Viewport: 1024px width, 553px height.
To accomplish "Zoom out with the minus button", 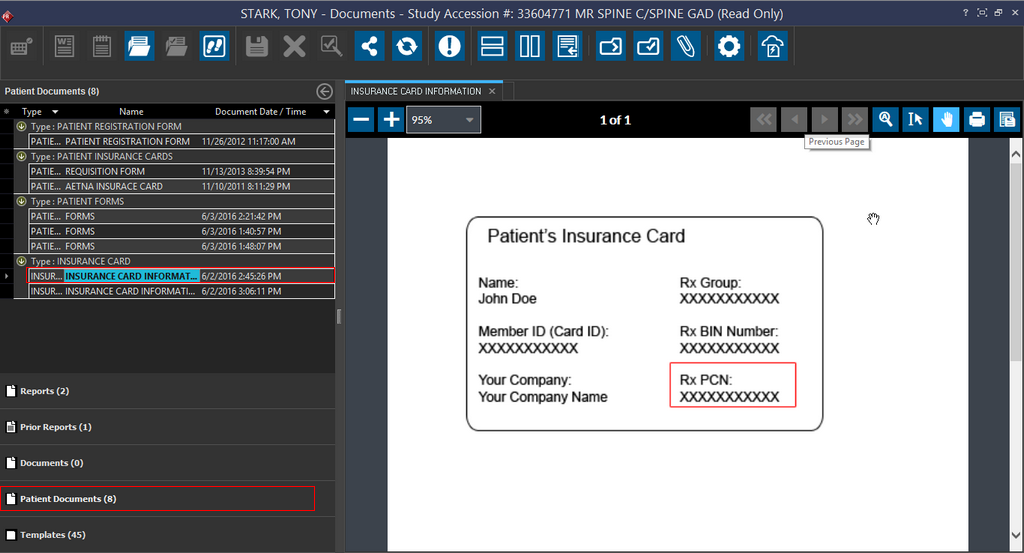I will point(362,120).
